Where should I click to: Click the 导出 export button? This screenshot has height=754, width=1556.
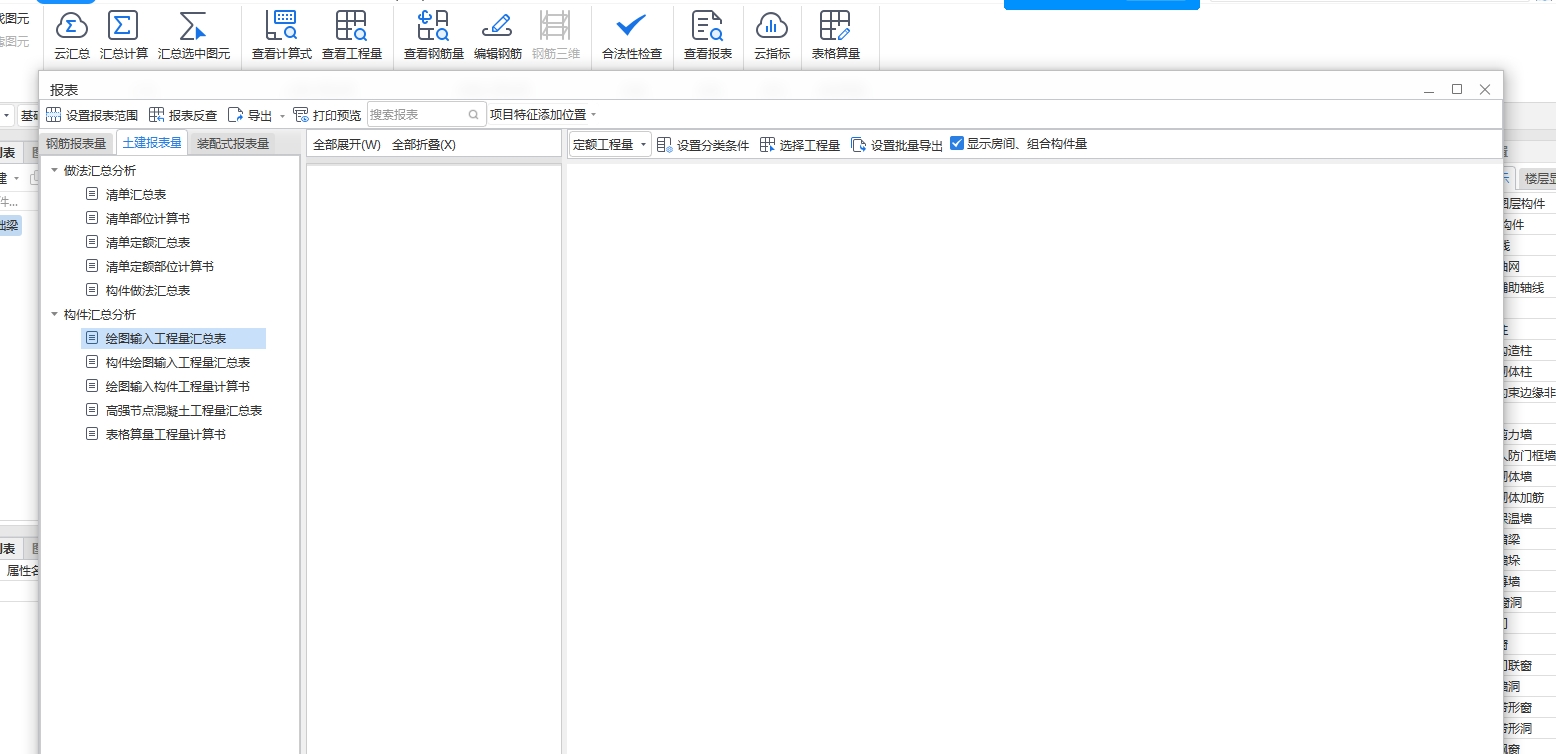(251, 115)
